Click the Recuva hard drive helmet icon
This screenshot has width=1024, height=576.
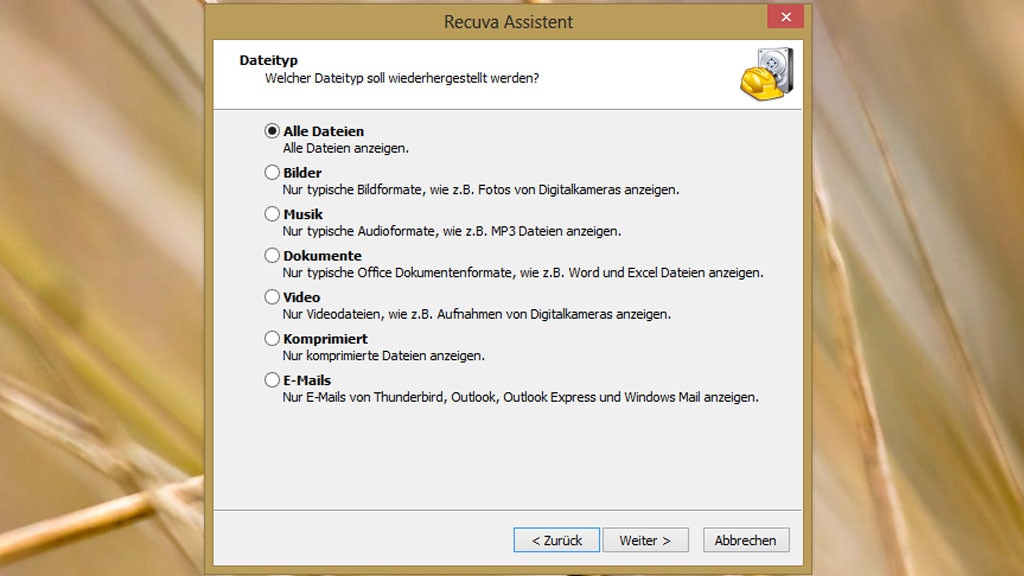point(766,74)
